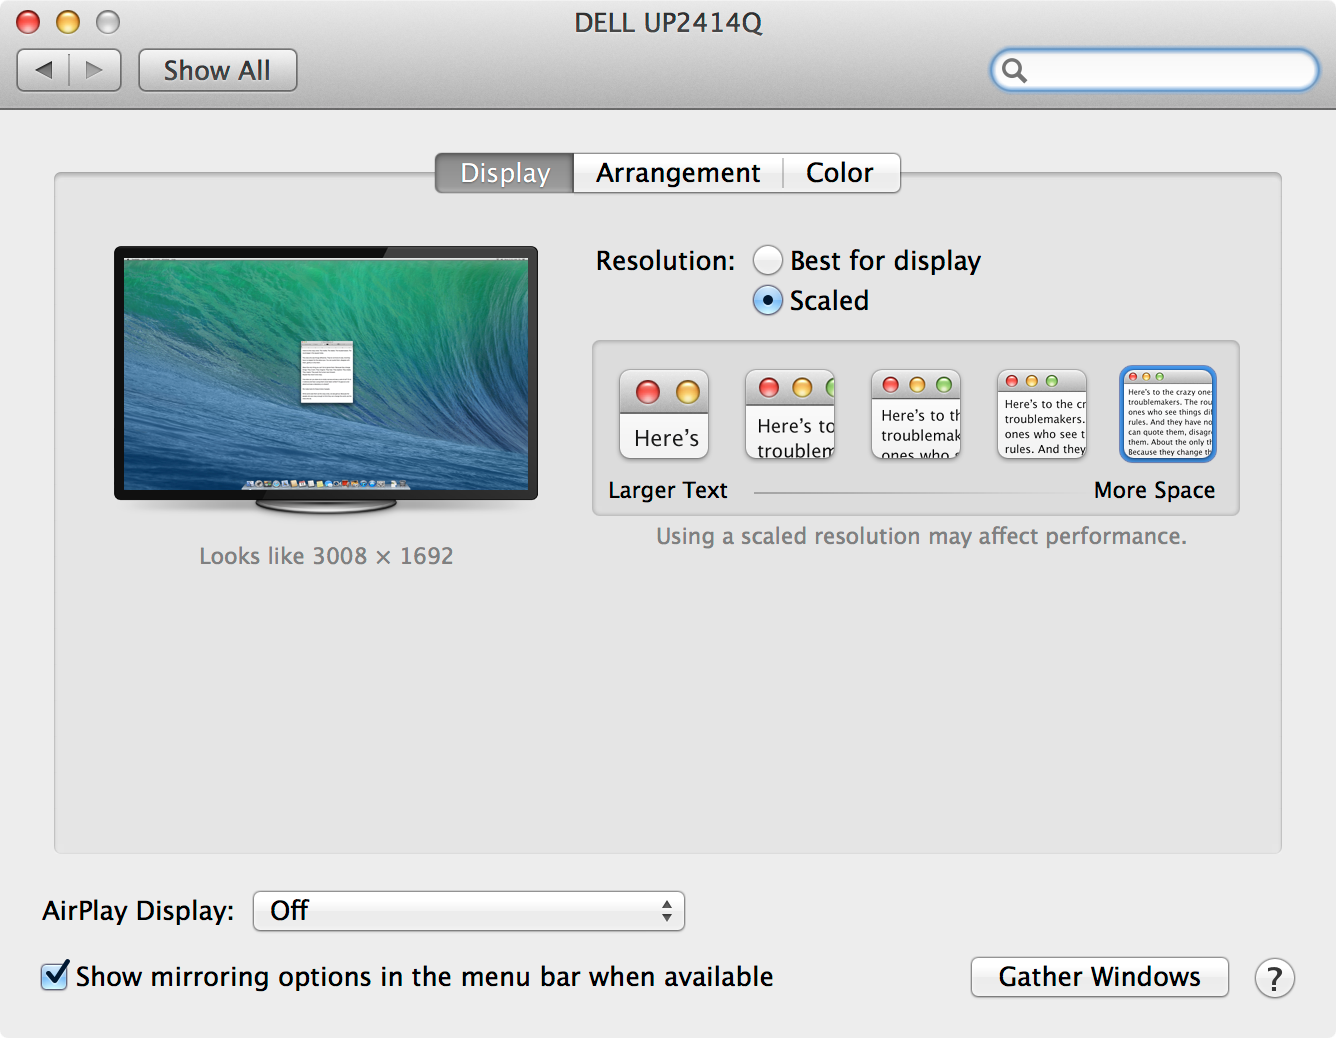Viewport: 1336px width, 1038px height.
Task: Click the Show All button
Action: [217, 70]
